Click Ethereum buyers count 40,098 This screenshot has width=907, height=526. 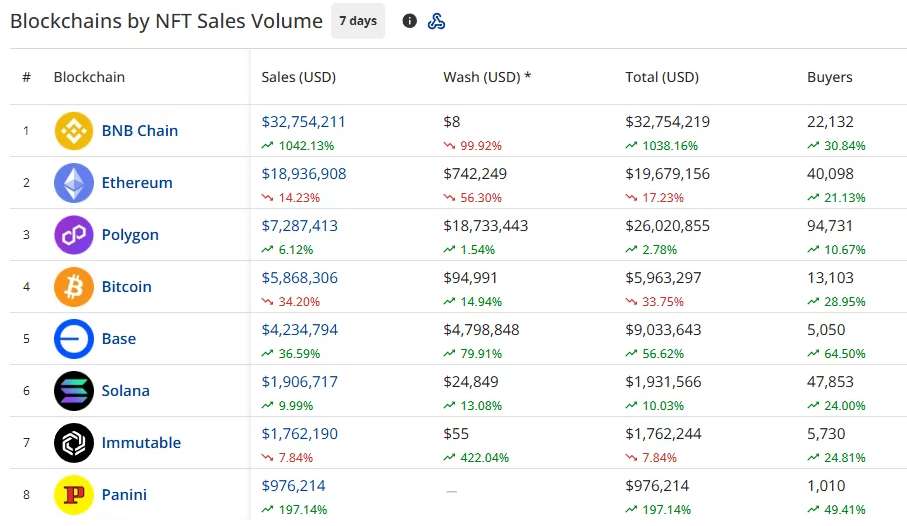830,174
